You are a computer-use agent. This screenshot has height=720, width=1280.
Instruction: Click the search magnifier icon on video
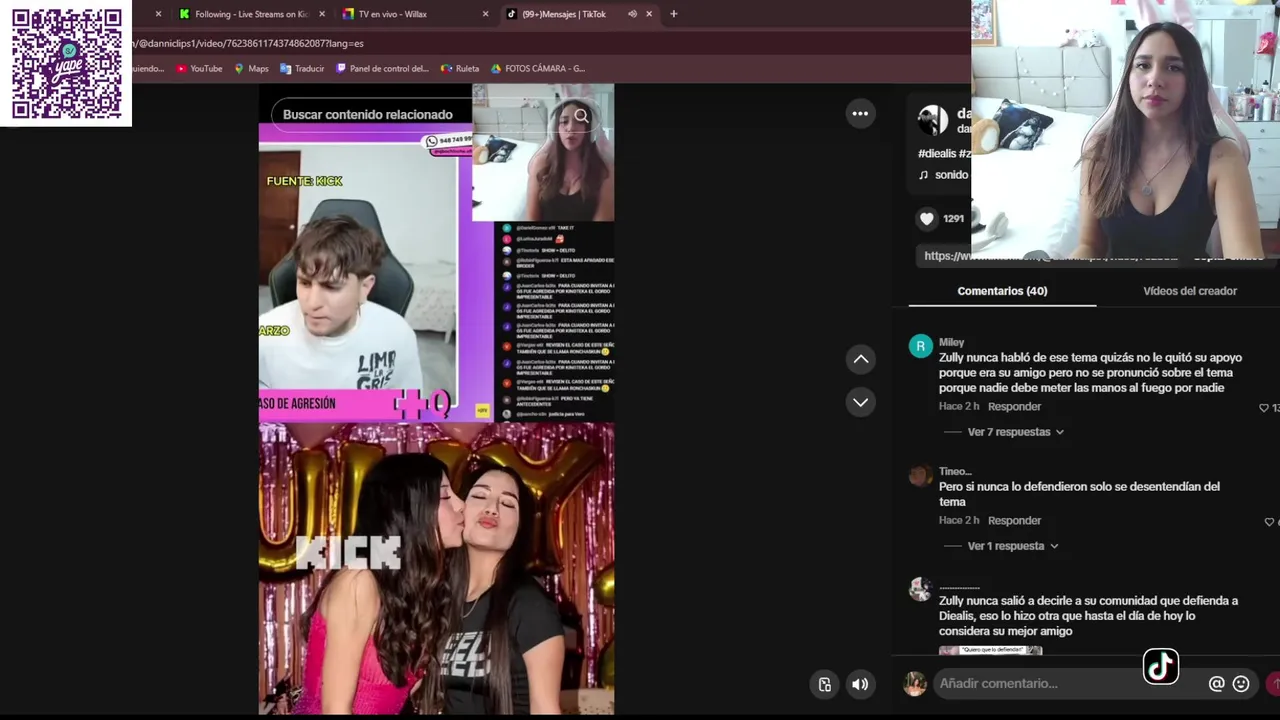tap(581, 115)
